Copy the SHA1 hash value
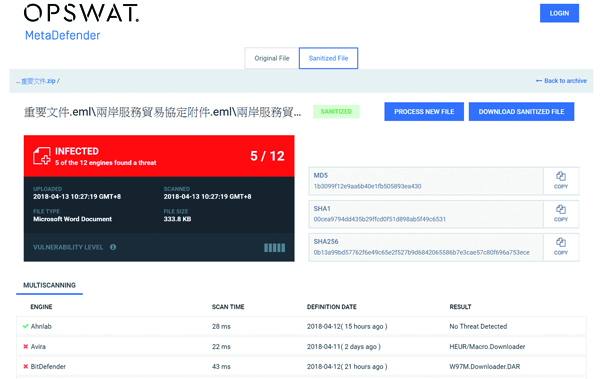 (561, 214)
